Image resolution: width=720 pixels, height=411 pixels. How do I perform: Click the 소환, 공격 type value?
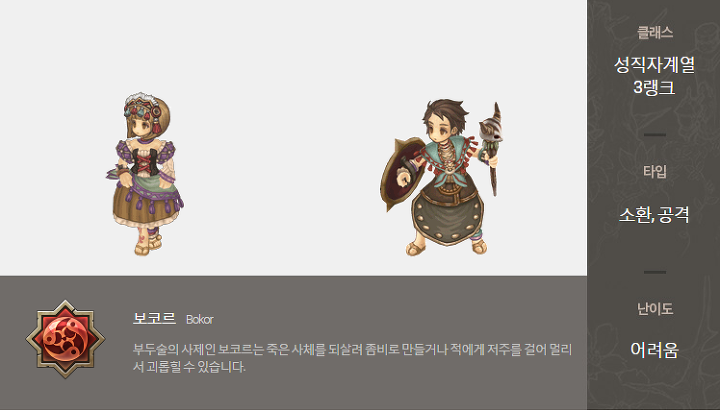[x=654, y=214]
